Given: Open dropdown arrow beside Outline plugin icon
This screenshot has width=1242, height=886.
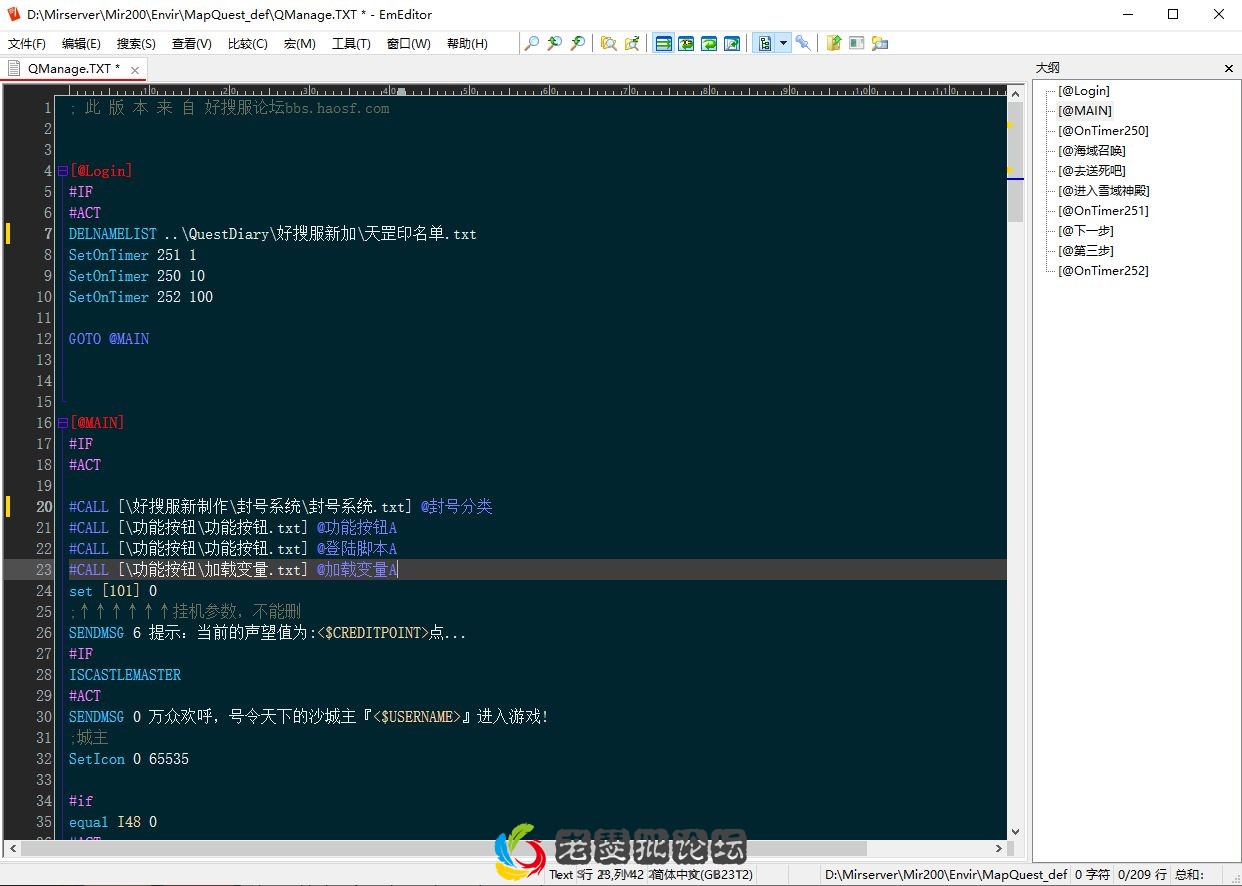Looking at the screenshot, I should point(784,43).
